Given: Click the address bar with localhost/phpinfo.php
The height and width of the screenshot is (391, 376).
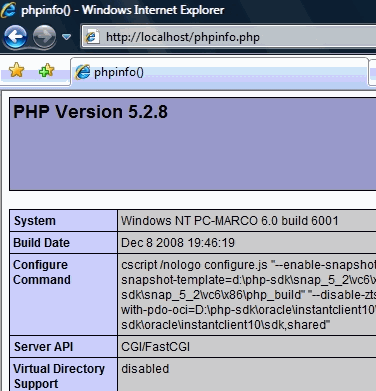Looking at the screenshot, I should click(229, 37).
